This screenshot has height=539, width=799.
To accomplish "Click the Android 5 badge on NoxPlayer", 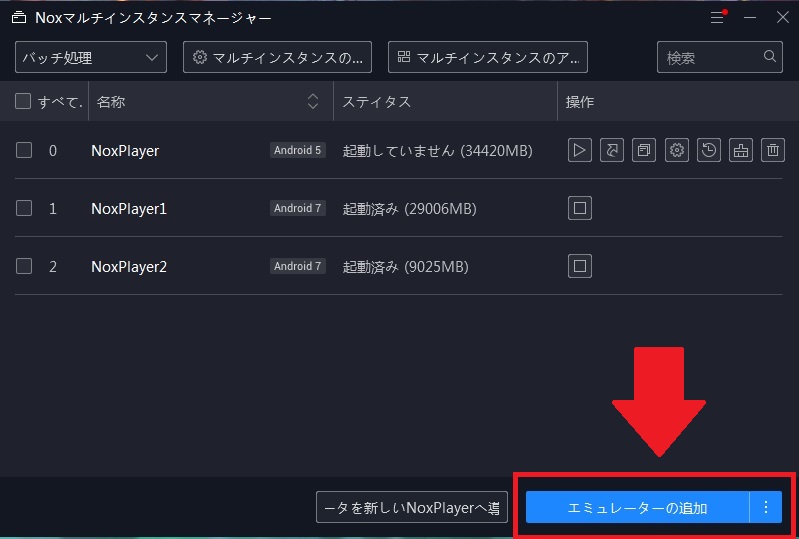I will (x=298, y=150).
